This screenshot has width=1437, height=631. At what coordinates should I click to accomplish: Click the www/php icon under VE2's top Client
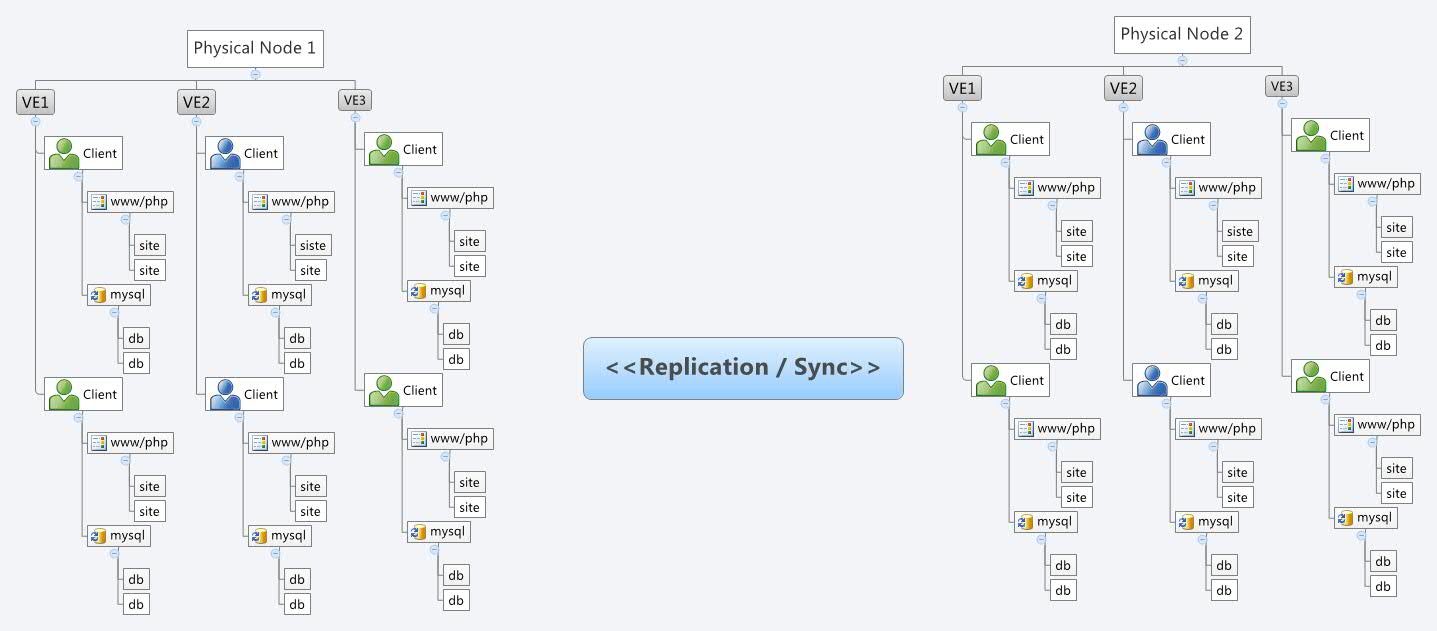click(x=290, y=201)
